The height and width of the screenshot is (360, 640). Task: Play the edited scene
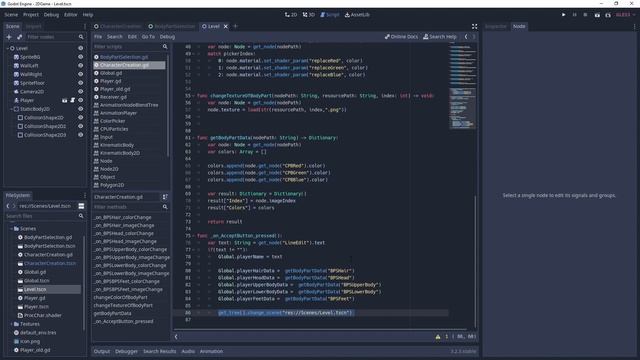pyautogui.click(x=597, y=15)
